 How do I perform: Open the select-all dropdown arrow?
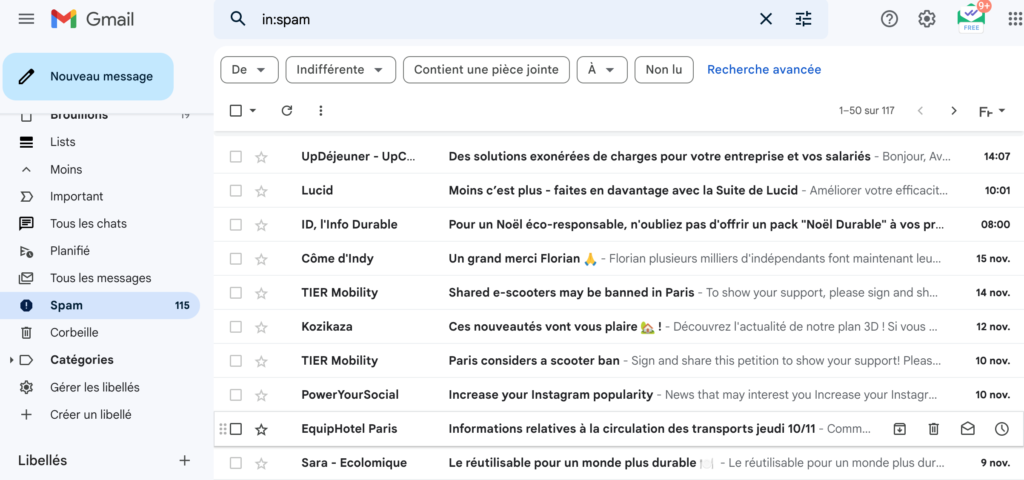click(253, 111)
